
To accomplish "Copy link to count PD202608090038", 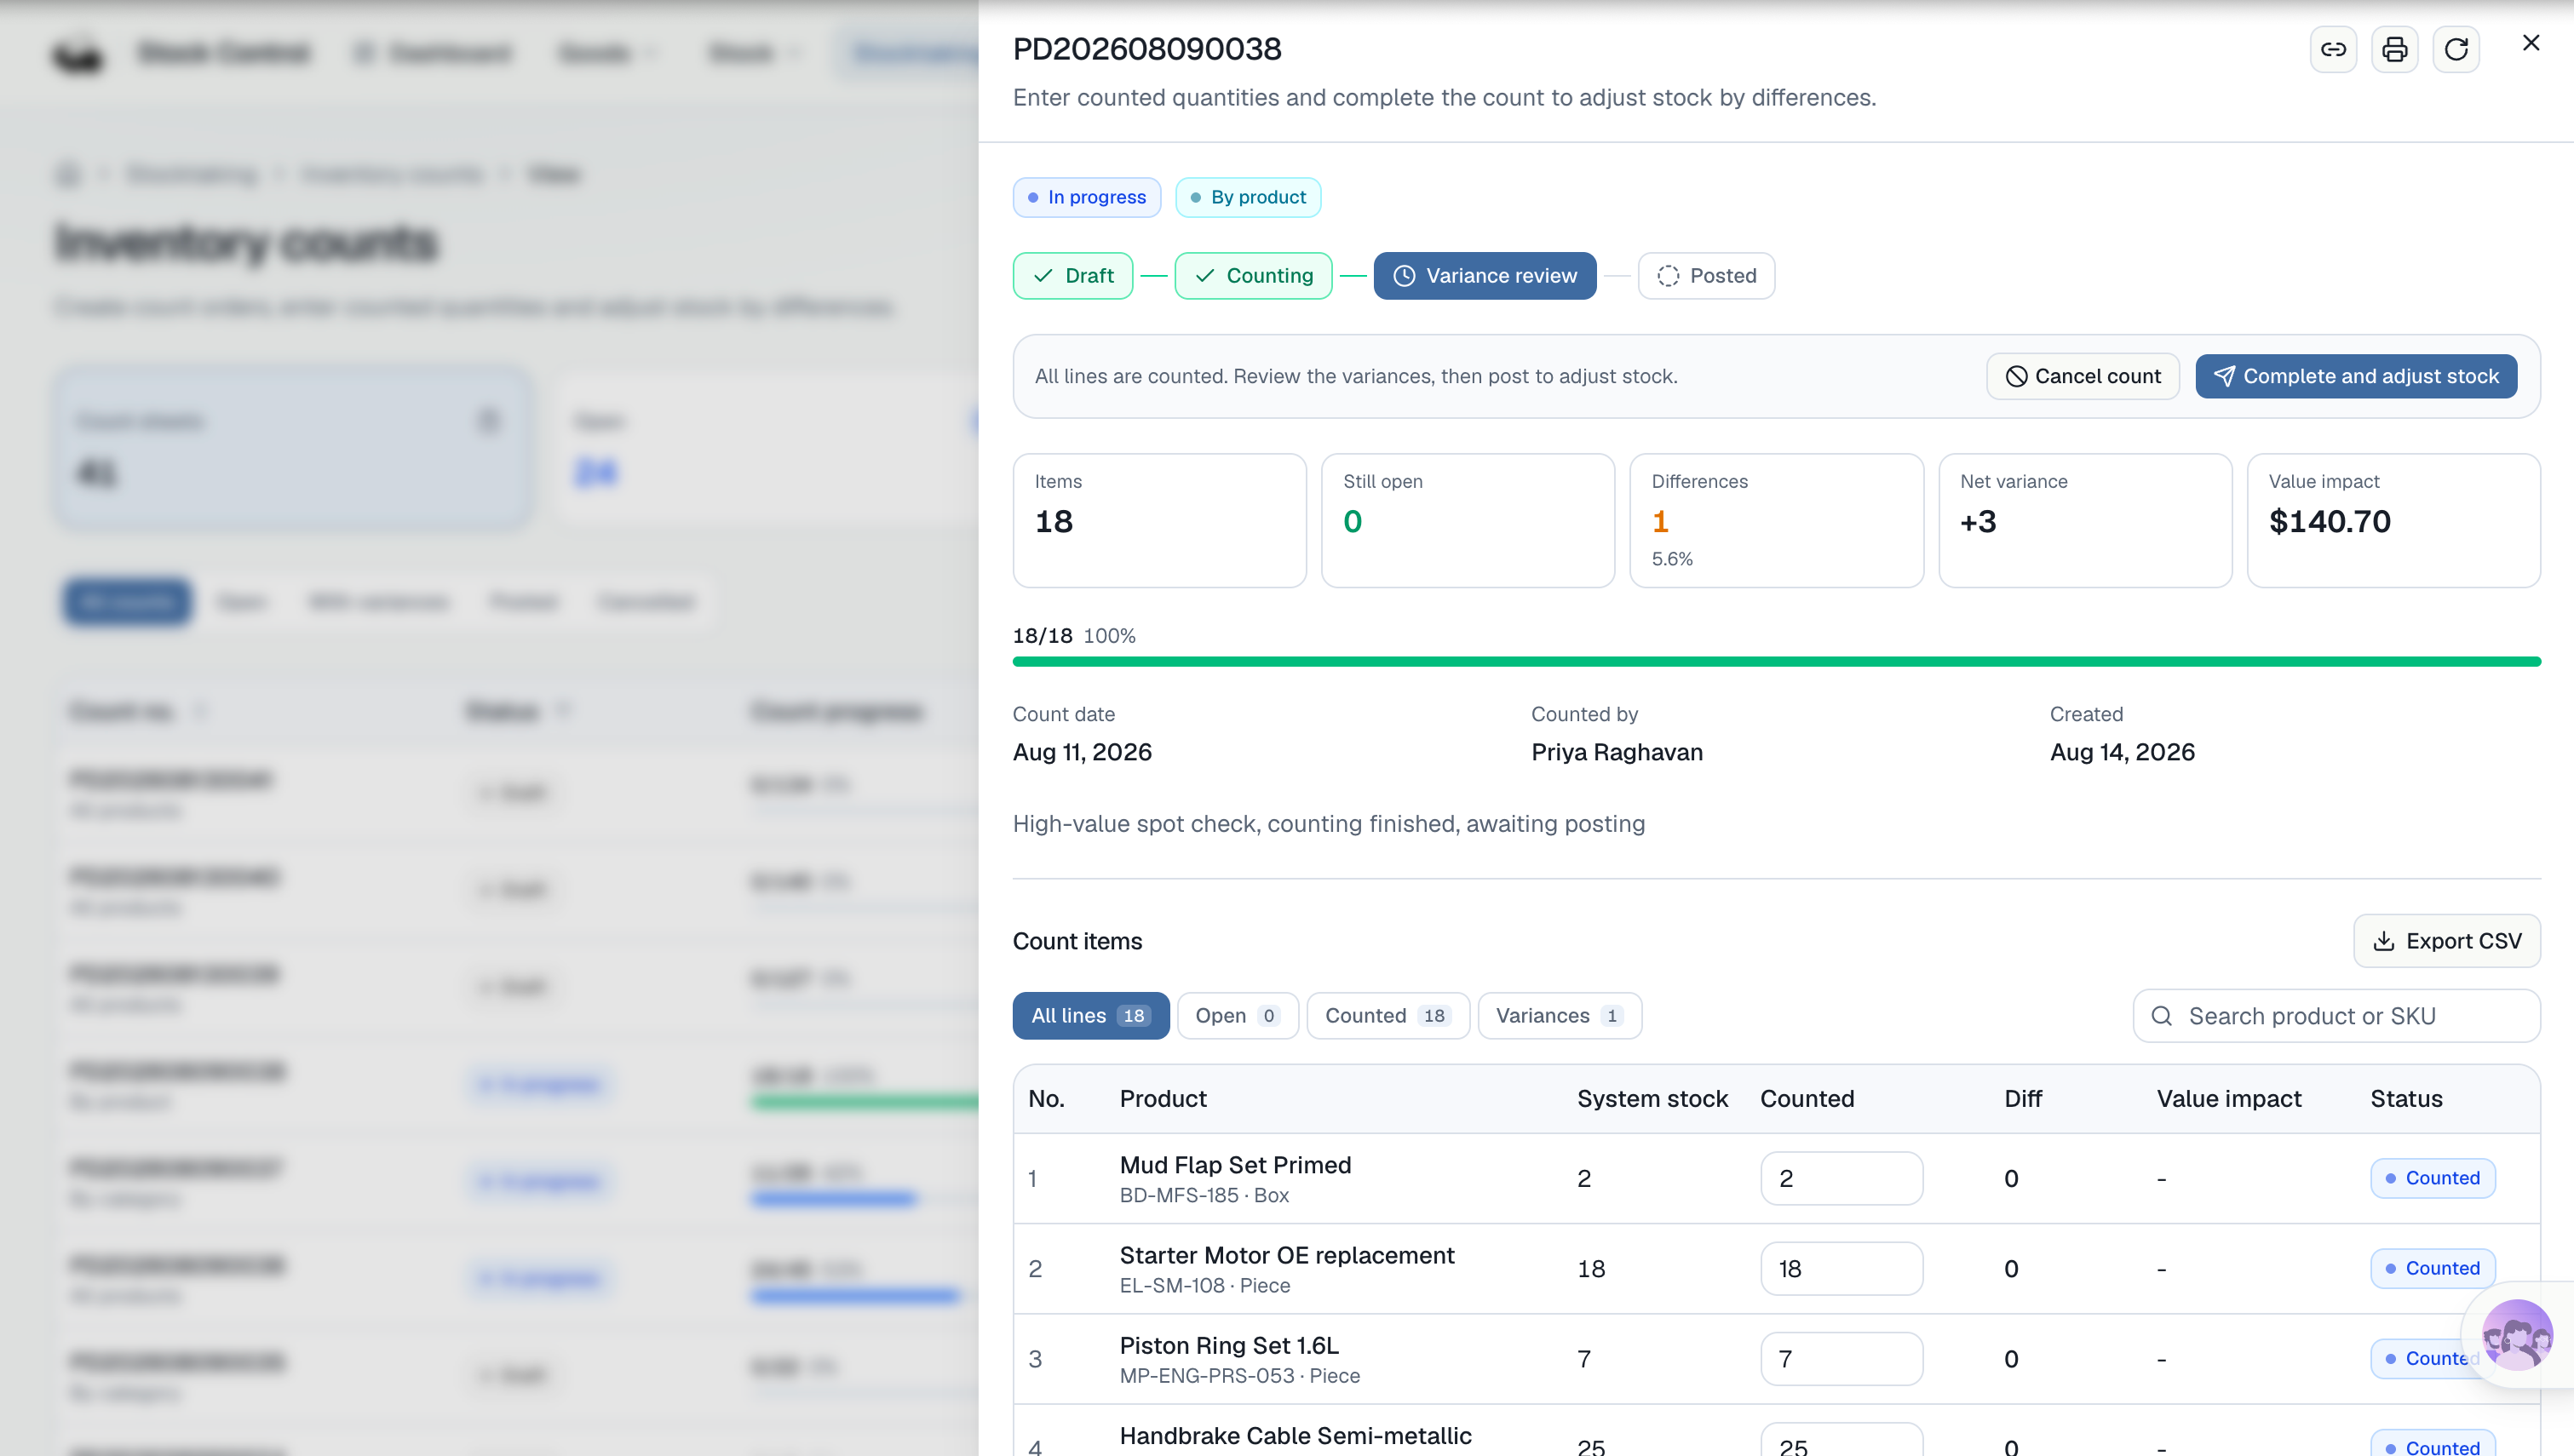I will pyautogui.click(x=2333, y=49).
